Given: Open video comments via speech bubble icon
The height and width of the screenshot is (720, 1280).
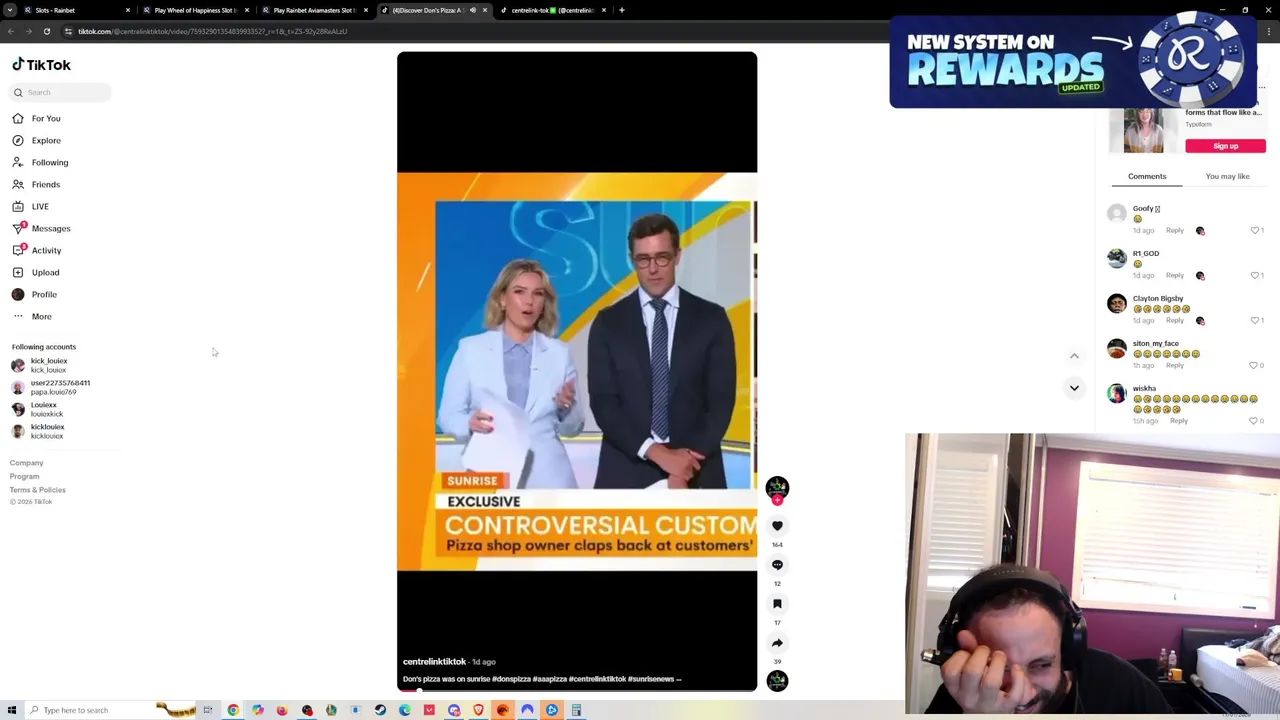Looking at the screenshot, I should (777, 565).
